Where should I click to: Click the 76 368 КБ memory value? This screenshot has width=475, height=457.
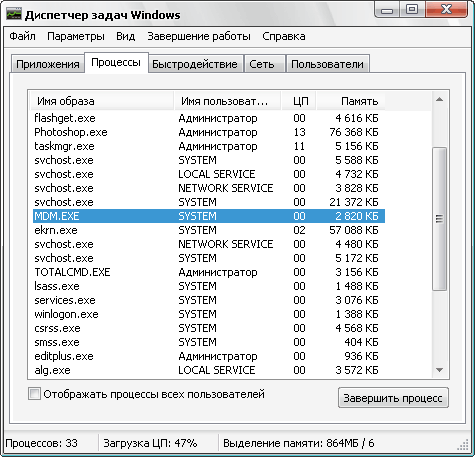[354, 132]
